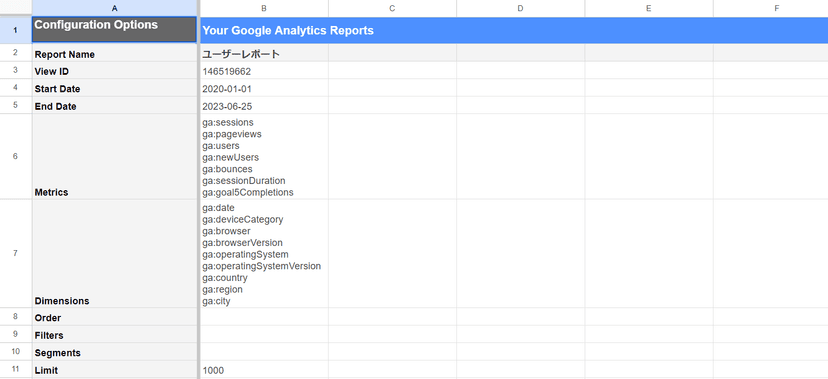Select column D header
Screen dimensions: 828x379
tap(521, 8)
